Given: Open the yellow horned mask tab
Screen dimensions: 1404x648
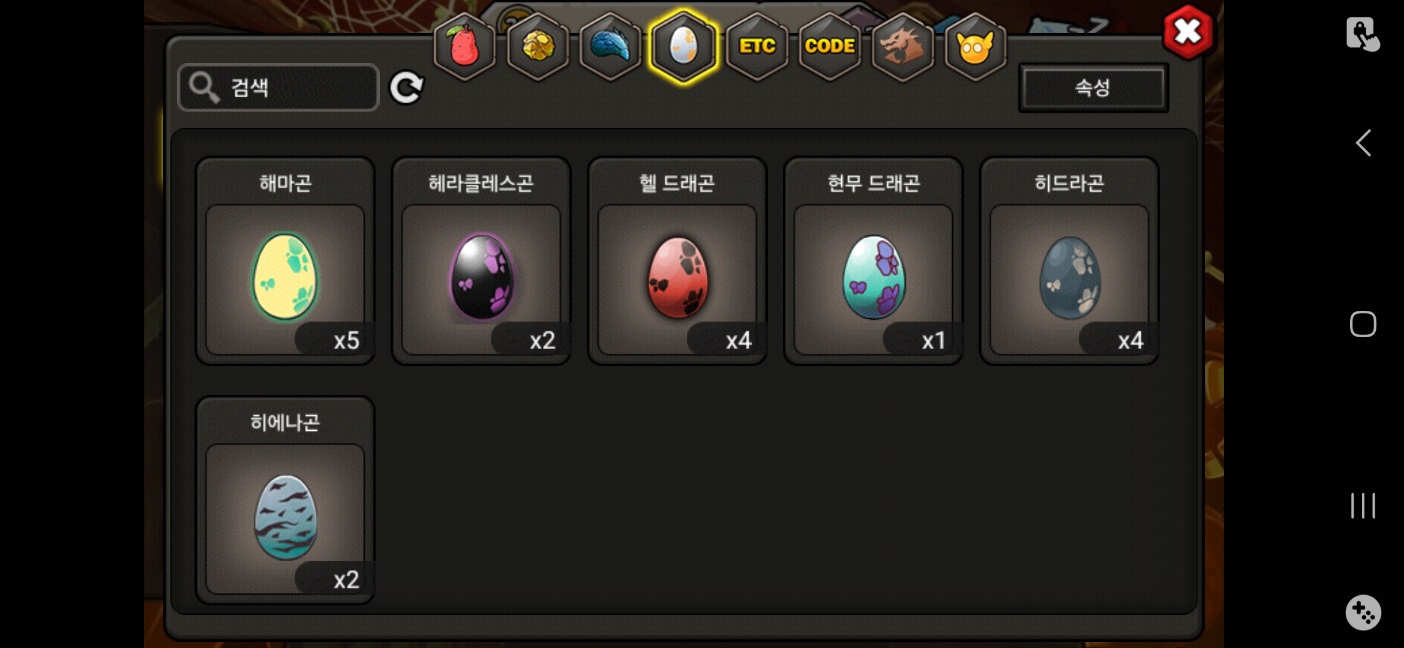Looking at the screenshot, I should pyautogui.click(x=975, y=46).
